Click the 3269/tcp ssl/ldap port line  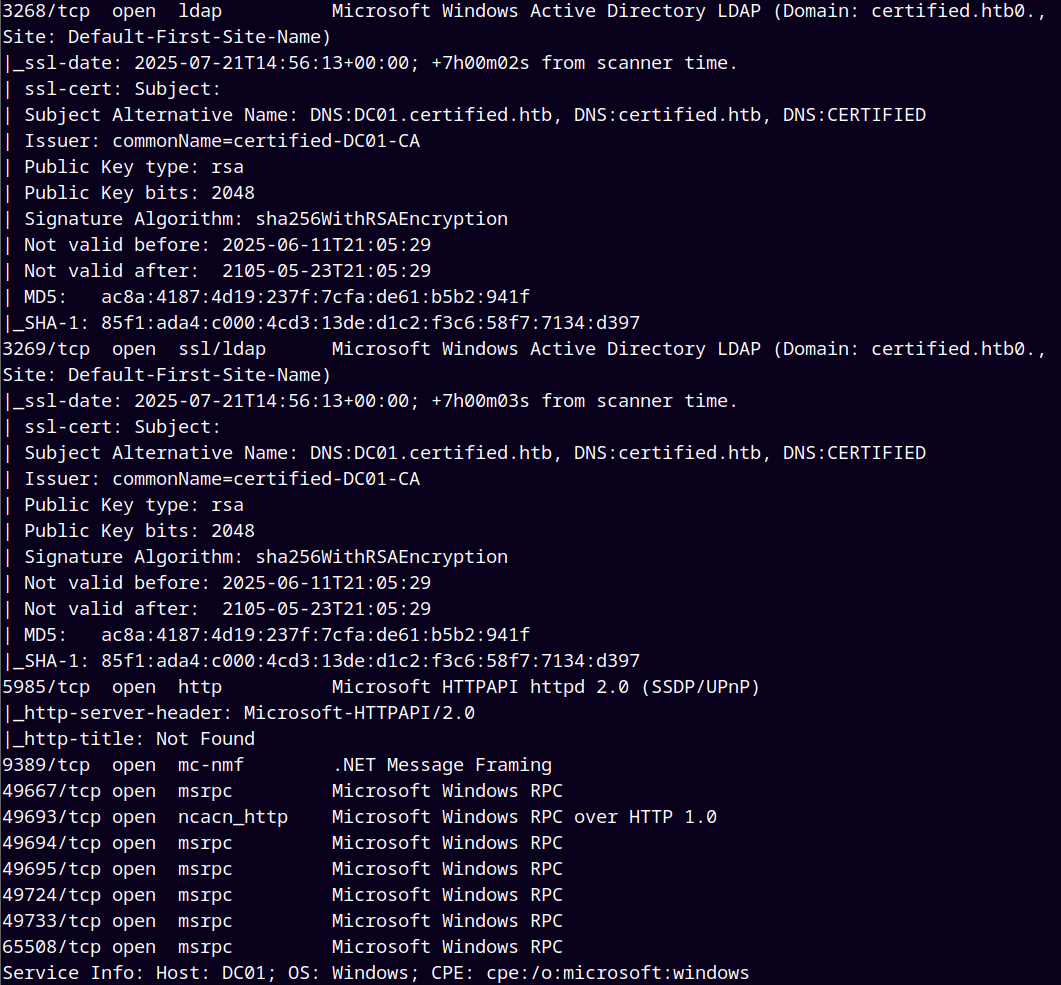pos(524,349)
